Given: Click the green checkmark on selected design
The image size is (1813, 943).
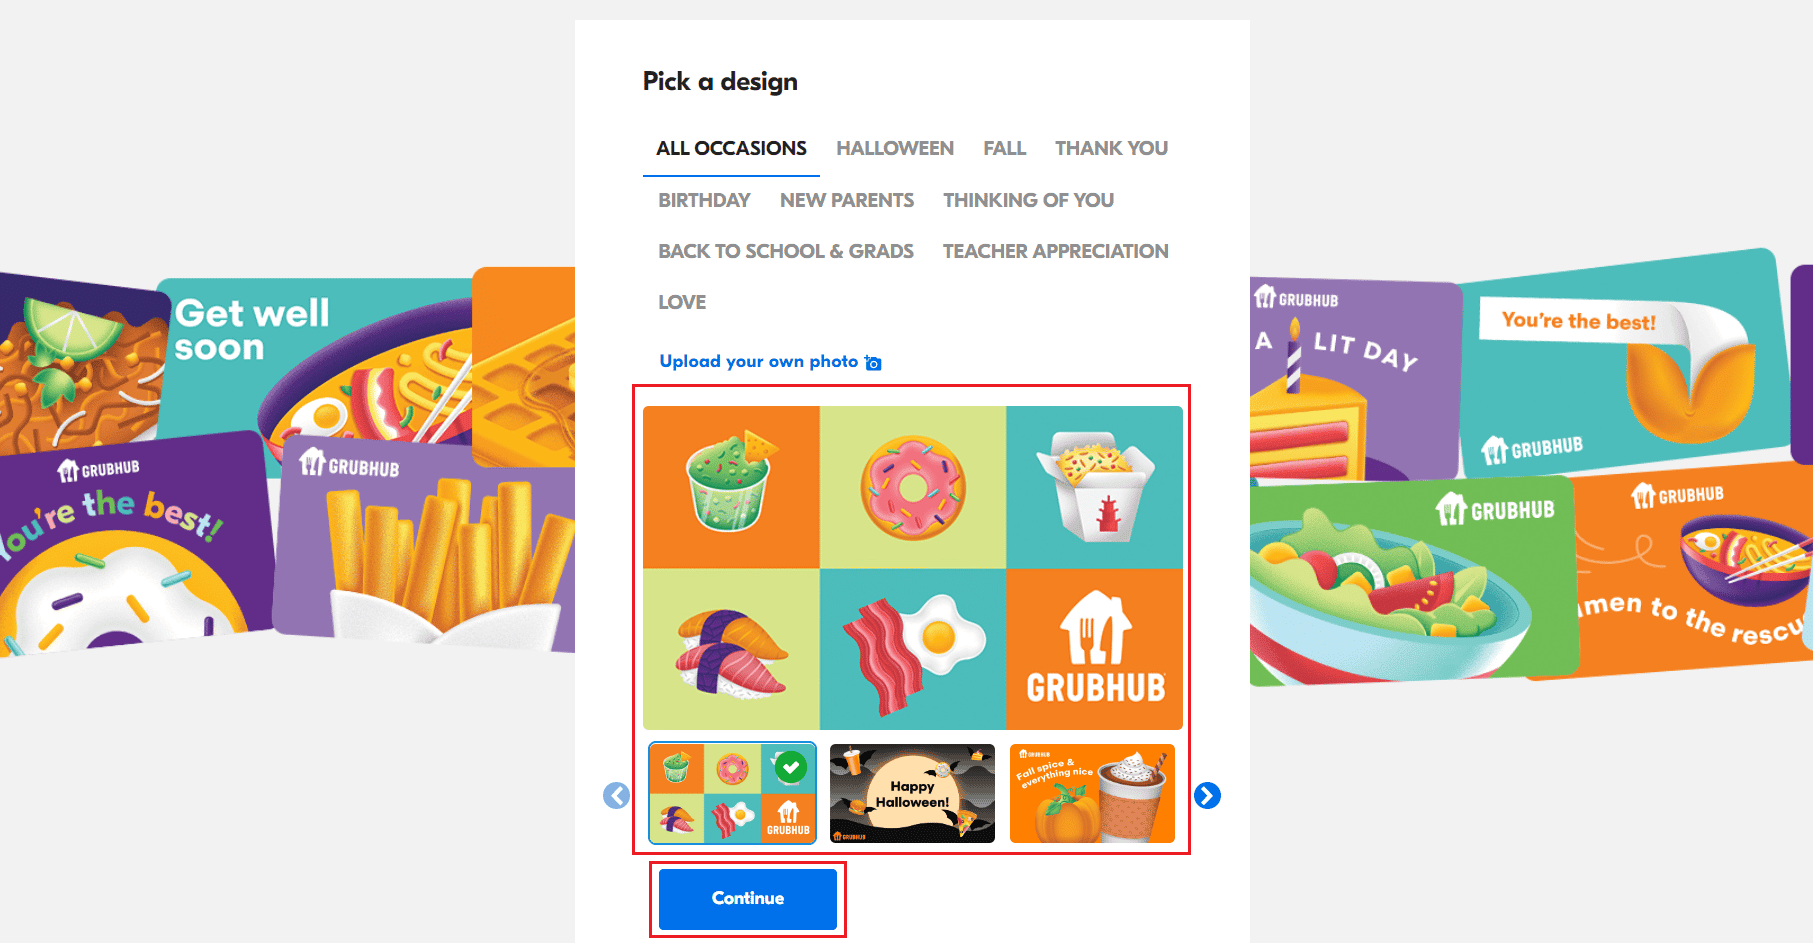Looking at the screenshot, I should (791, 767).
